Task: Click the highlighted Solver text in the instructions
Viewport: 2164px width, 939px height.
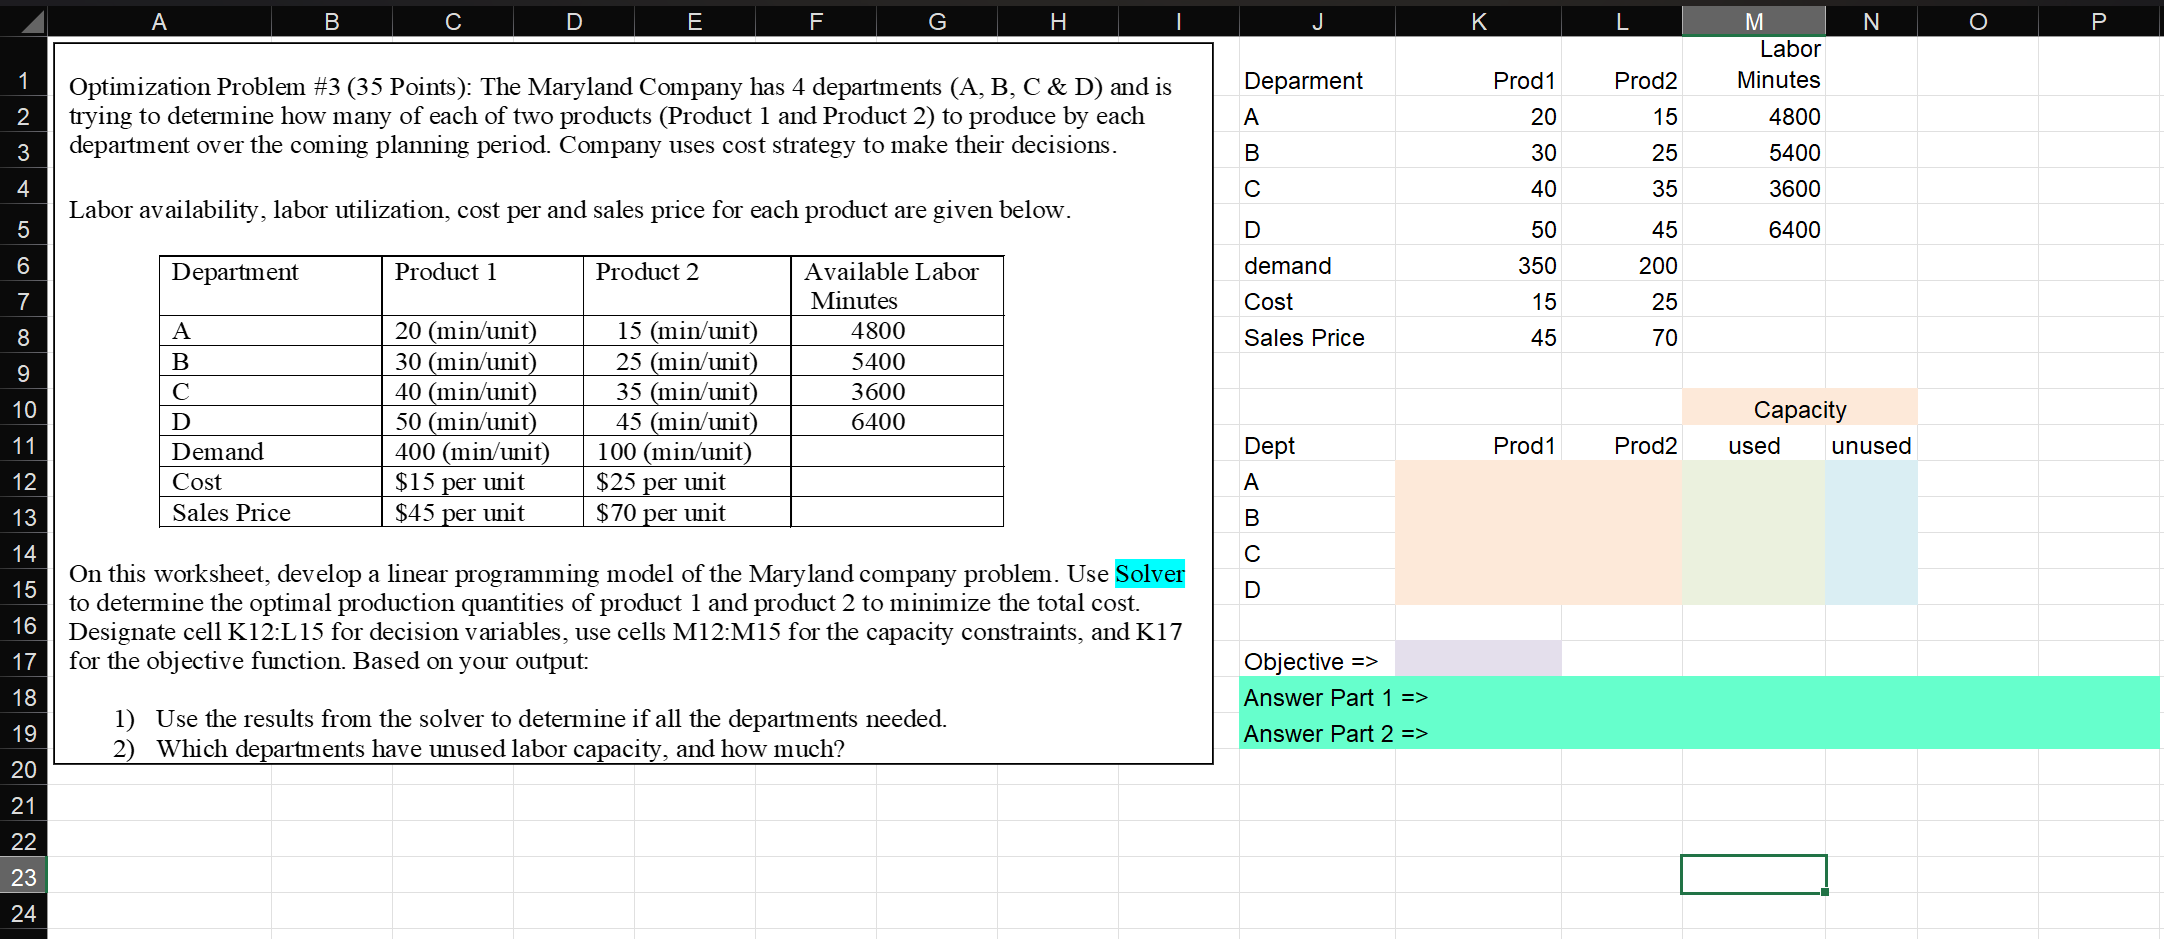Action: pos(1148,574)
